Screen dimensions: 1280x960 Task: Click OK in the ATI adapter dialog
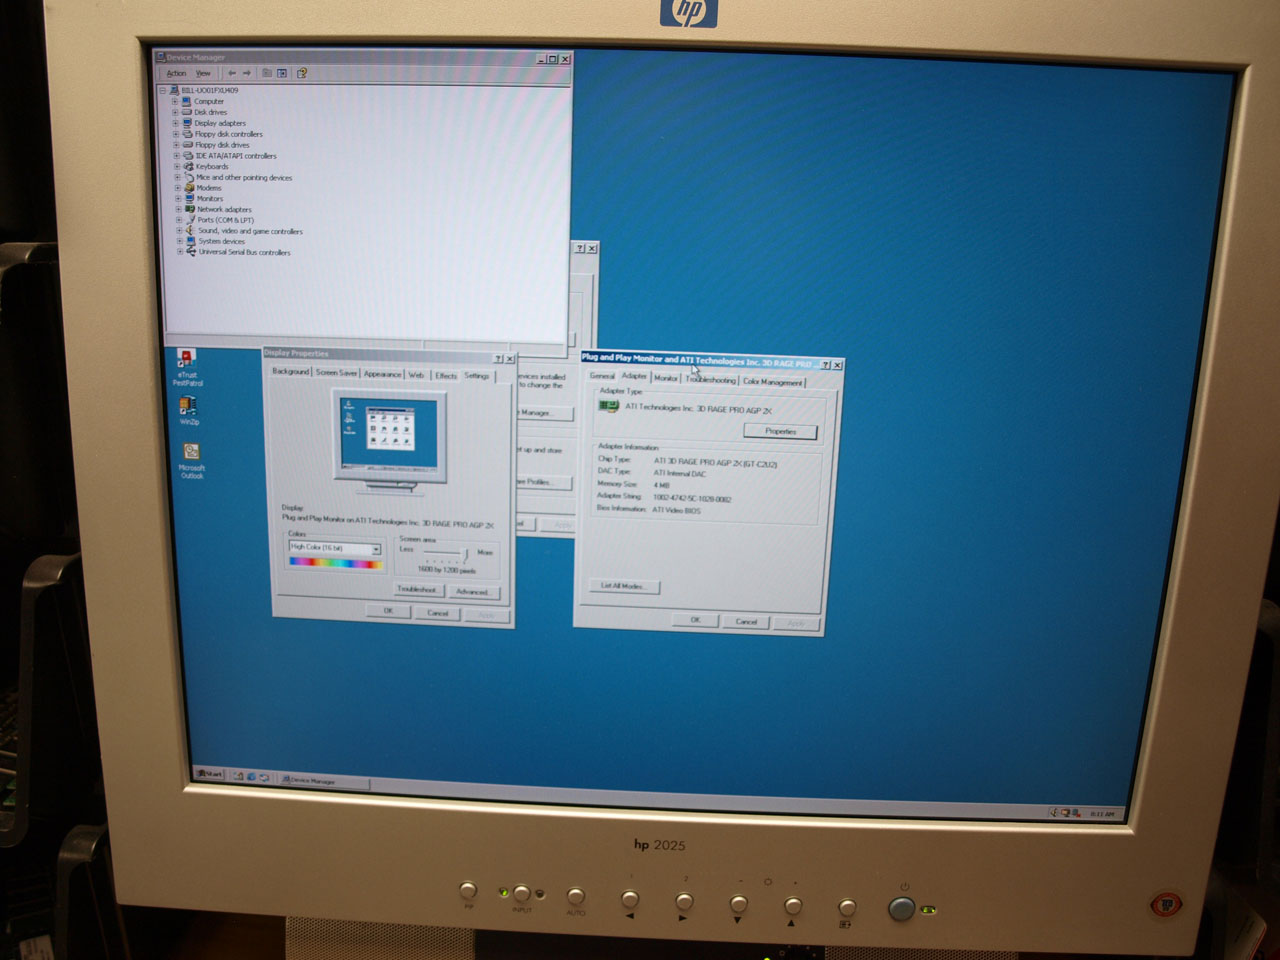(695, 620)
